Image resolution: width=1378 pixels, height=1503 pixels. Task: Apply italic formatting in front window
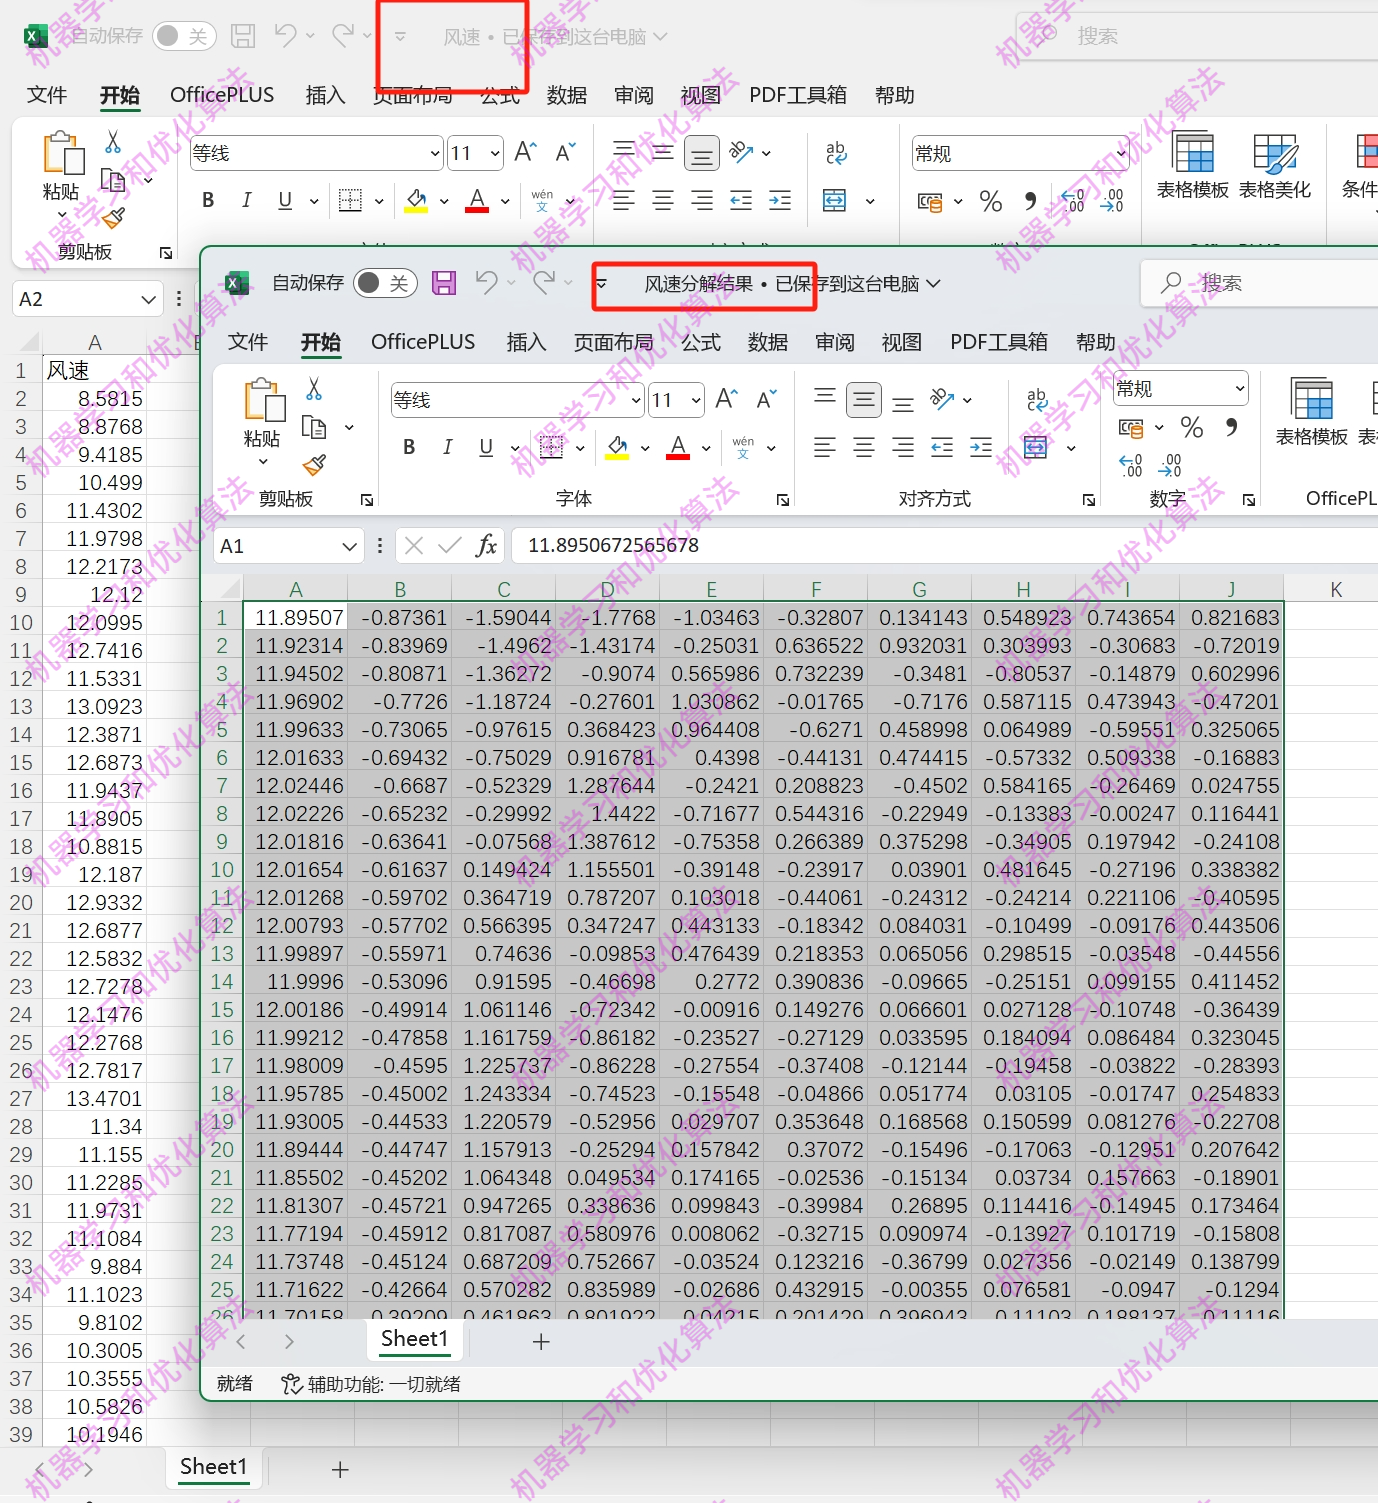pyautogui.click(x=447, y=447)
